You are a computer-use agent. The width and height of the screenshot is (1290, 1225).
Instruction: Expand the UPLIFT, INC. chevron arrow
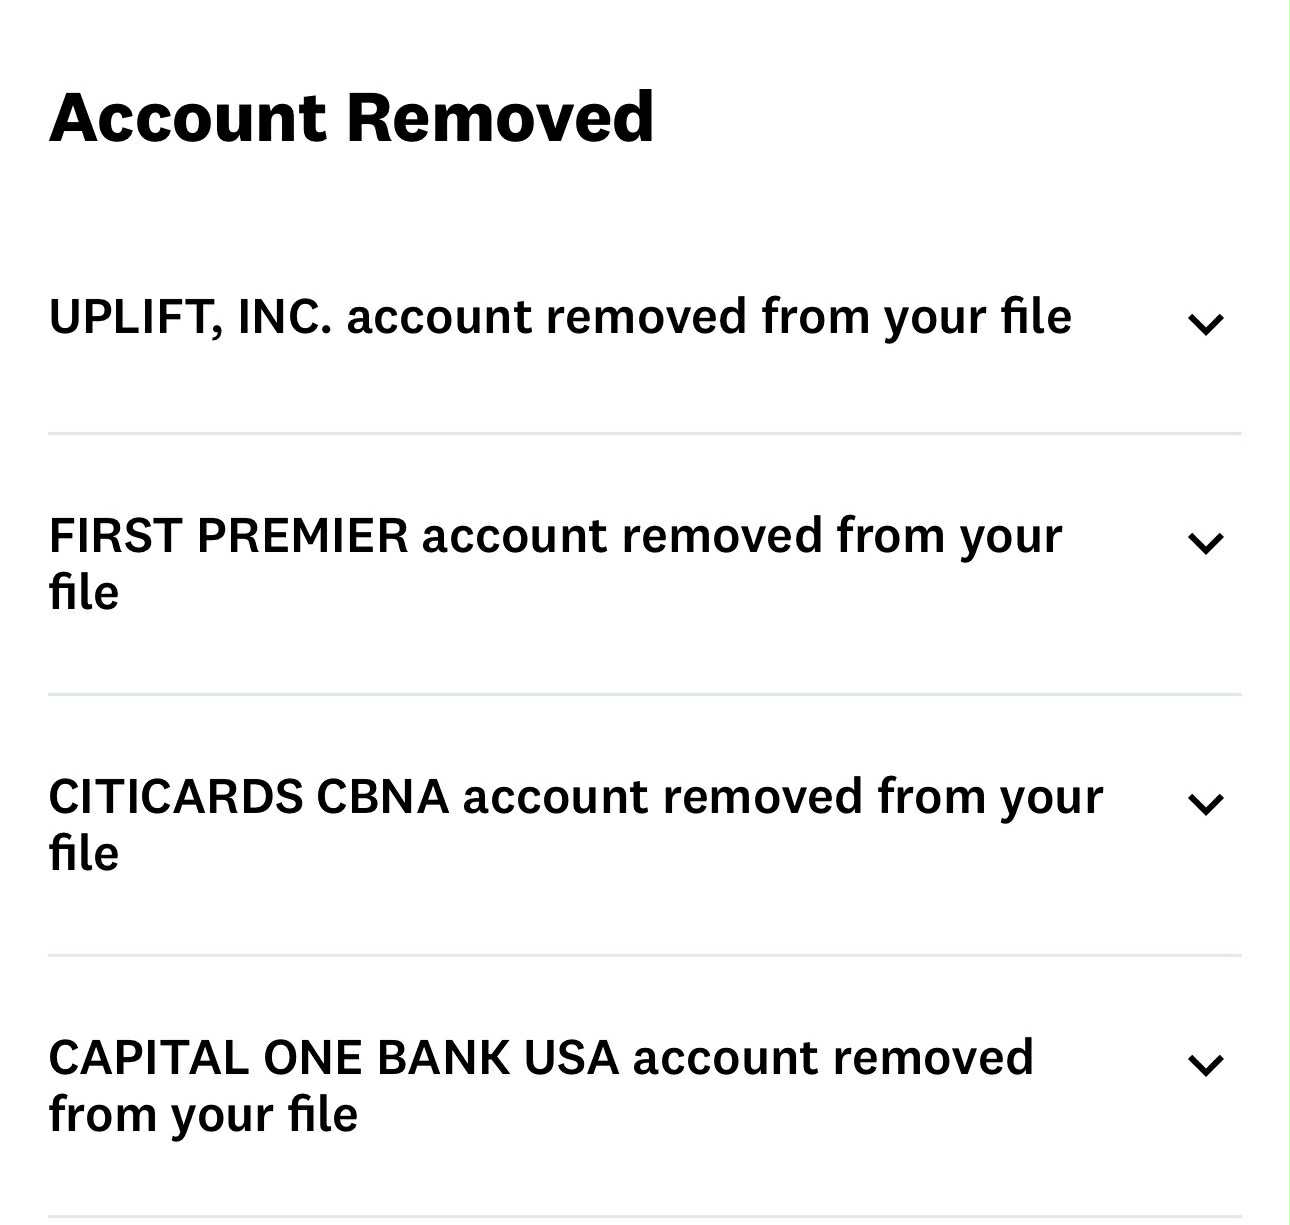1205,323
